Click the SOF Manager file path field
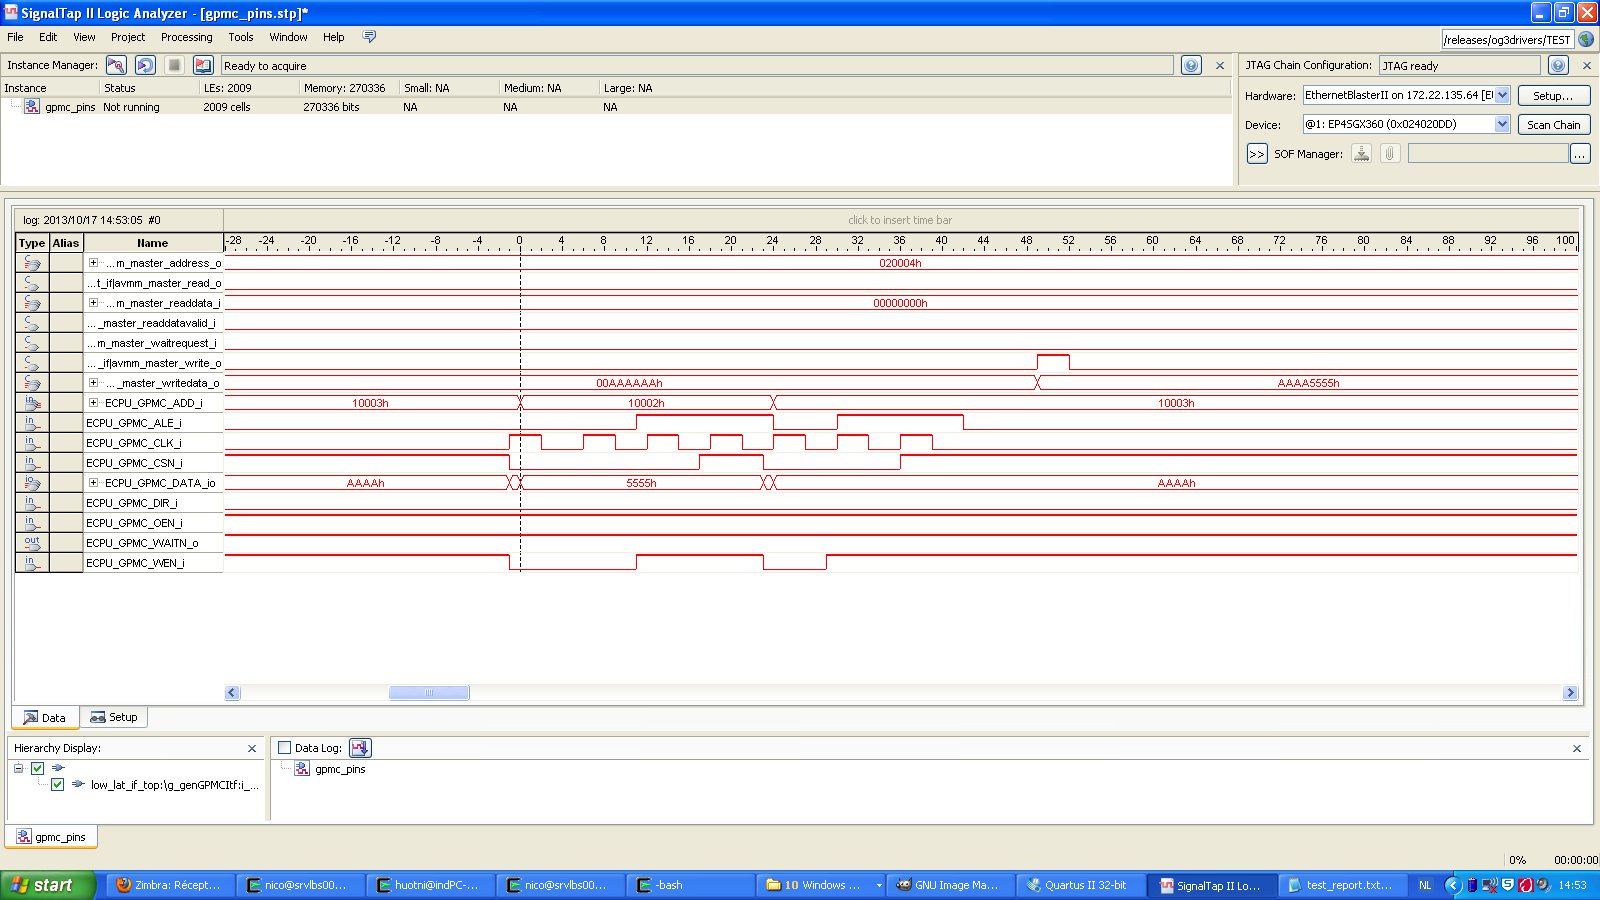Screen dimensions: 1600x900 (1488, 154)
